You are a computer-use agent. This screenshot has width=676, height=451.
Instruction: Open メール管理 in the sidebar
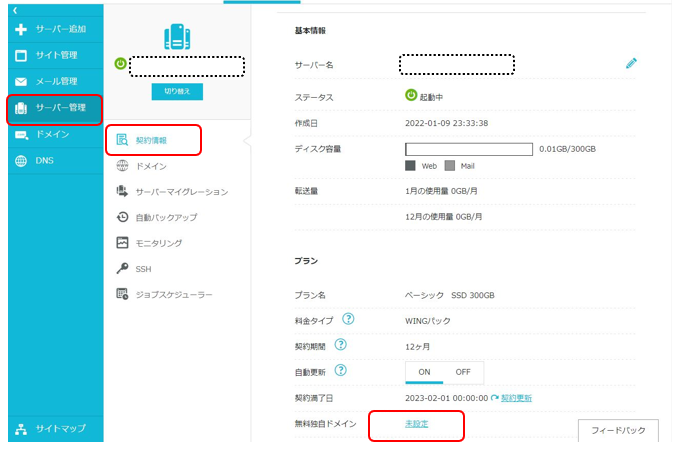[x=56, y=81]
